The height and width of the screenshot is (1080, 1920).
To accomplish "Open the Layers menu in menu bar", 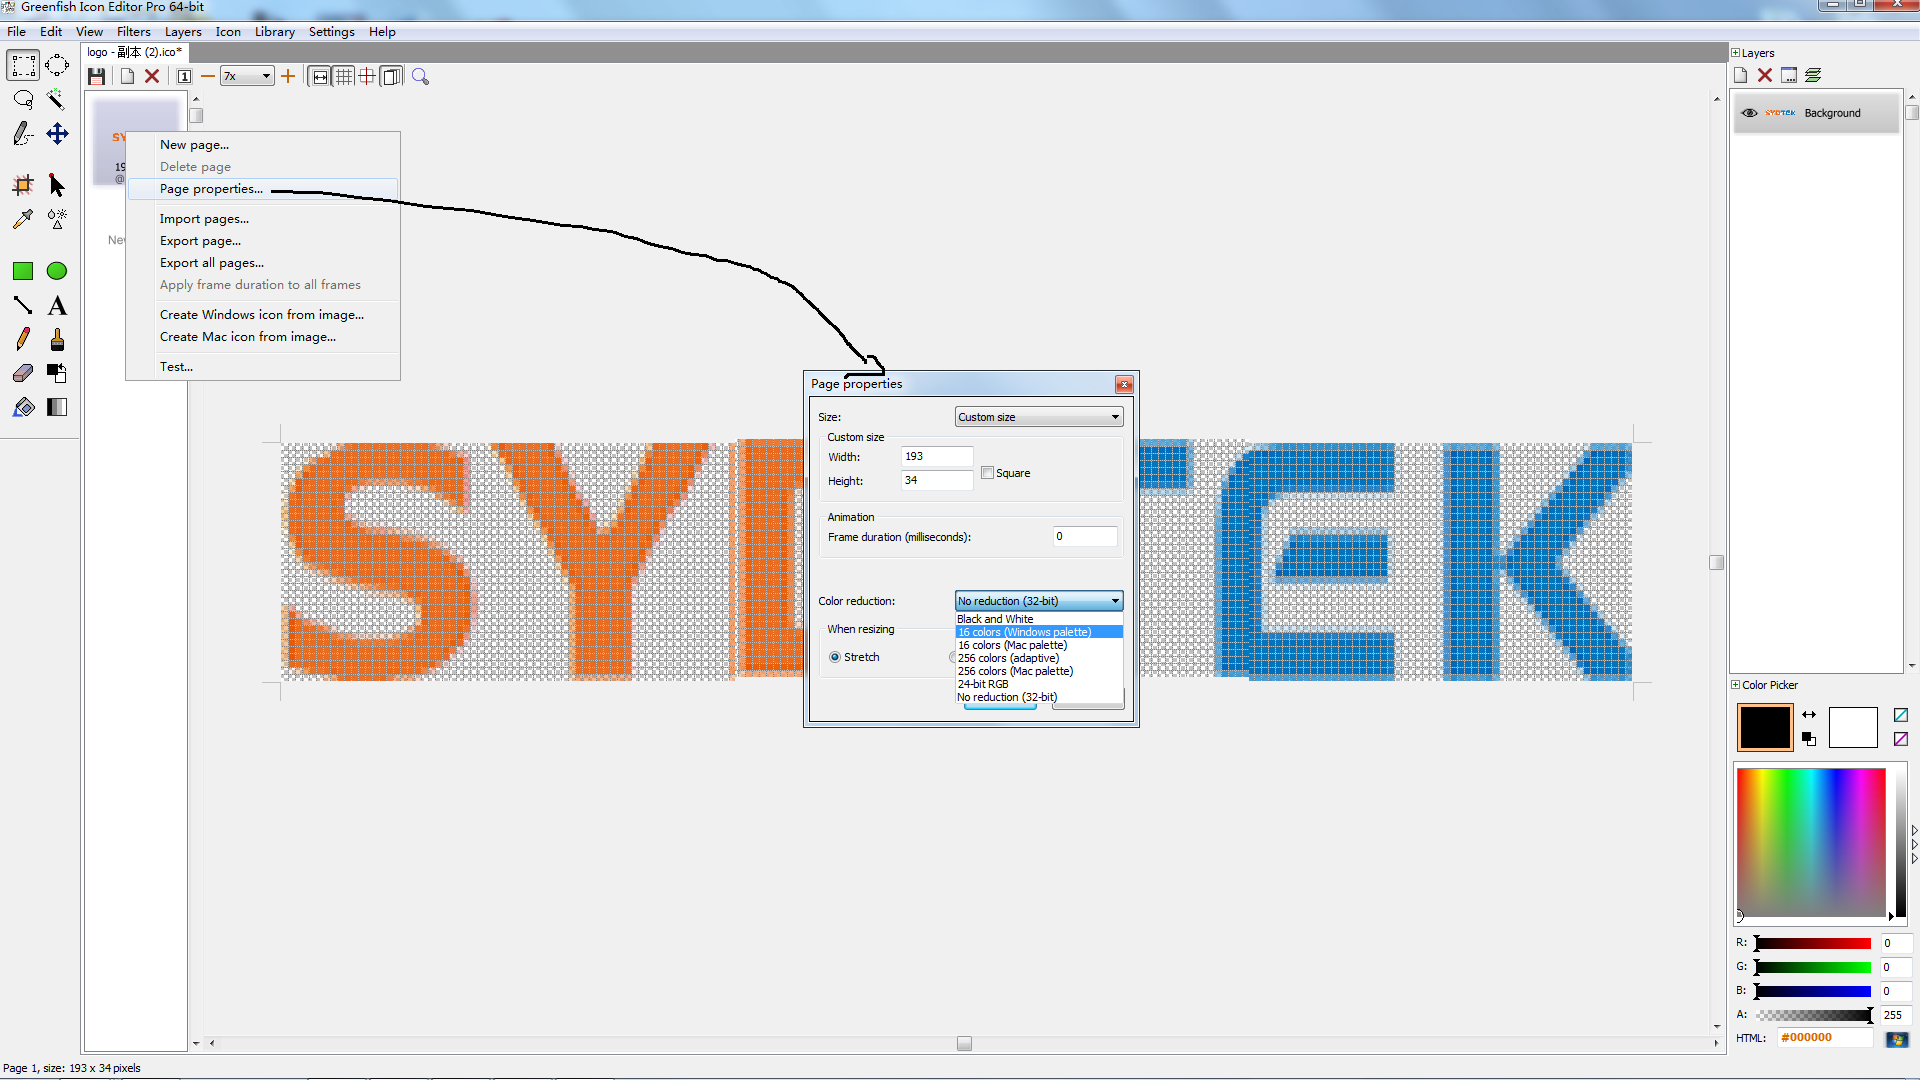I will (x=183, y=32).
